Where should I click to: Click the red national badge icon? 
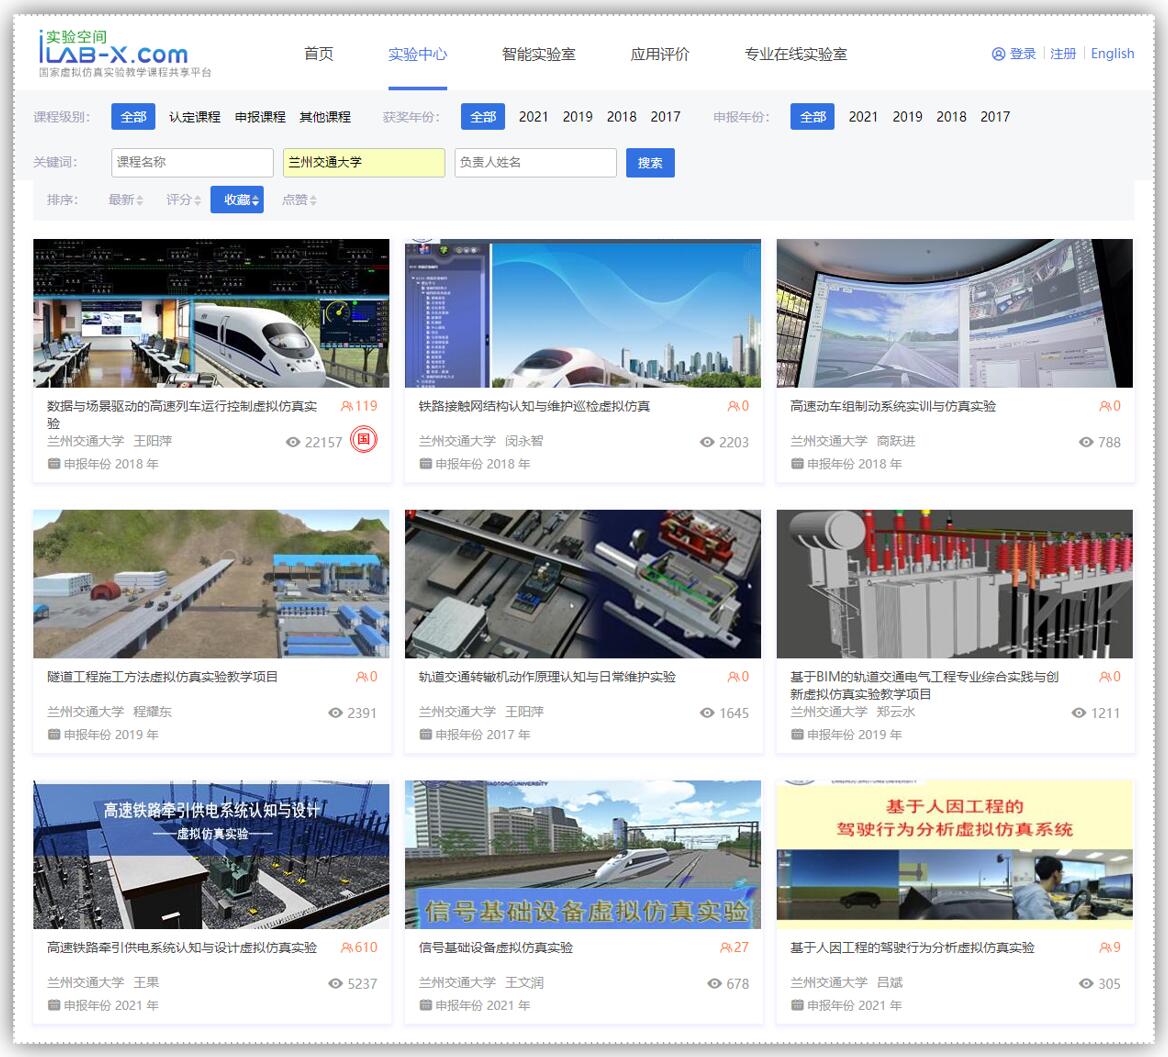(364, 439)
